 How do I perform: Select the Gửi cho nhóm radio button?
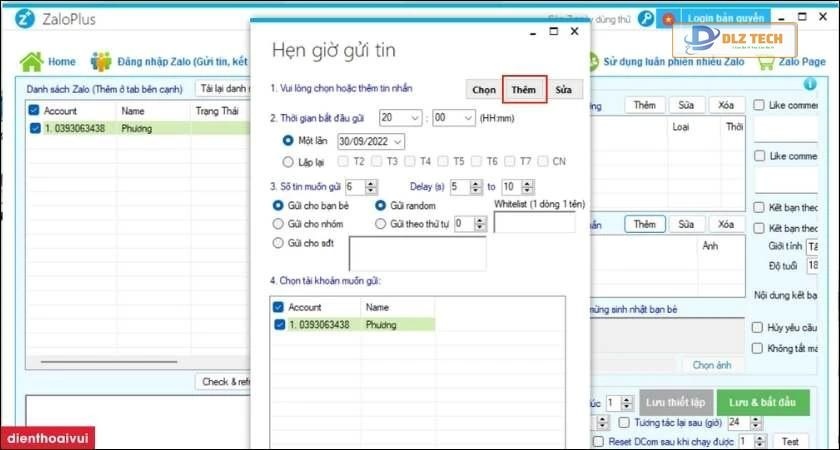pos(279,224)
